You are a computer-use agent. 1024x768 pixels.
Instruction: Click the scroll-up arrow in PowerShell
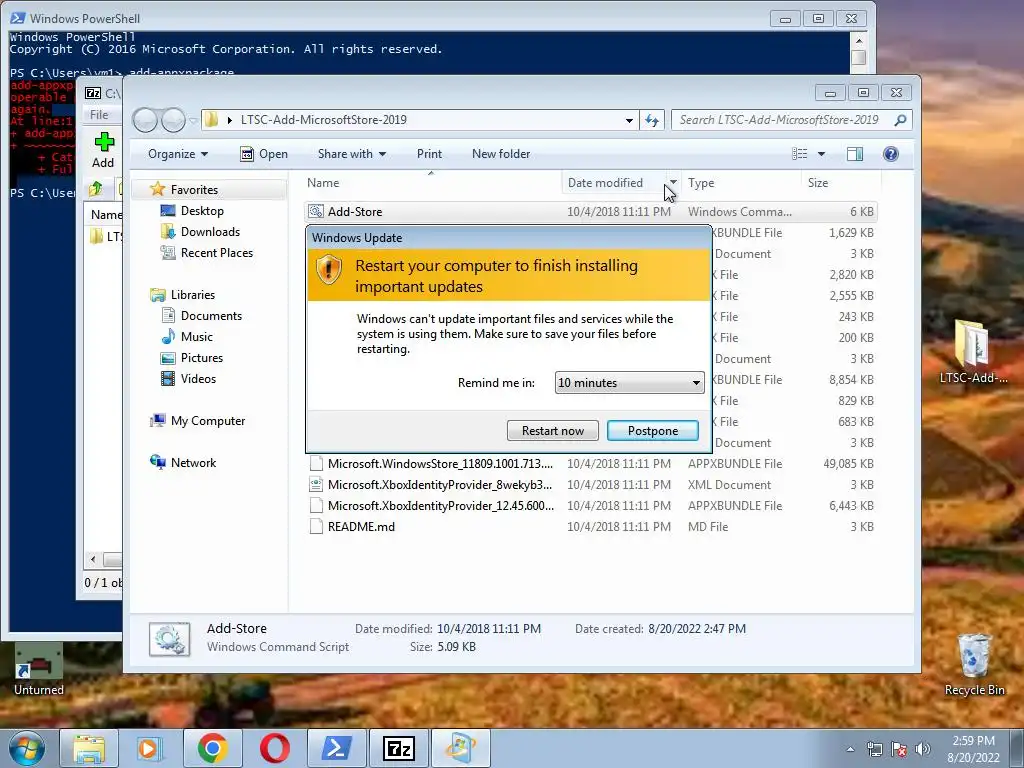pyautogui.click(x=859, y=41)
